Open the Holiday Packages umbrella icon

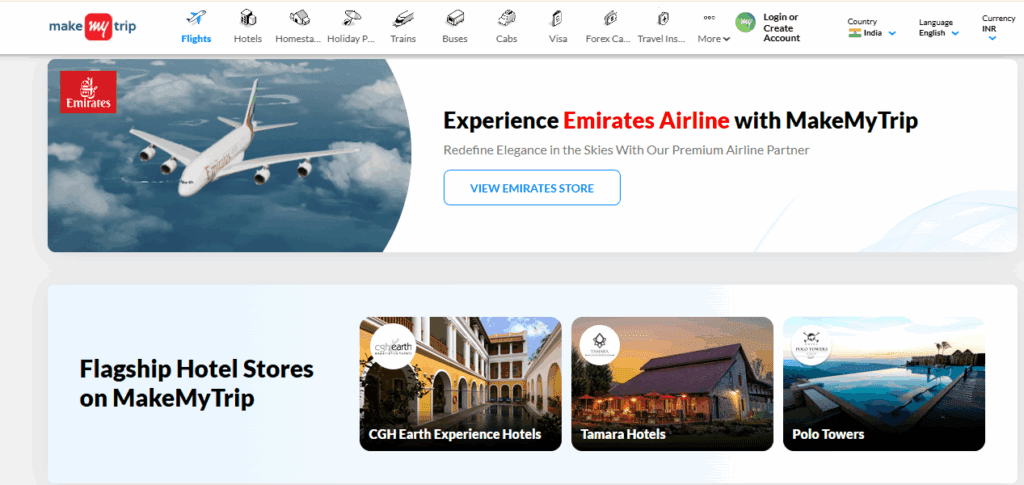(351, 18)
